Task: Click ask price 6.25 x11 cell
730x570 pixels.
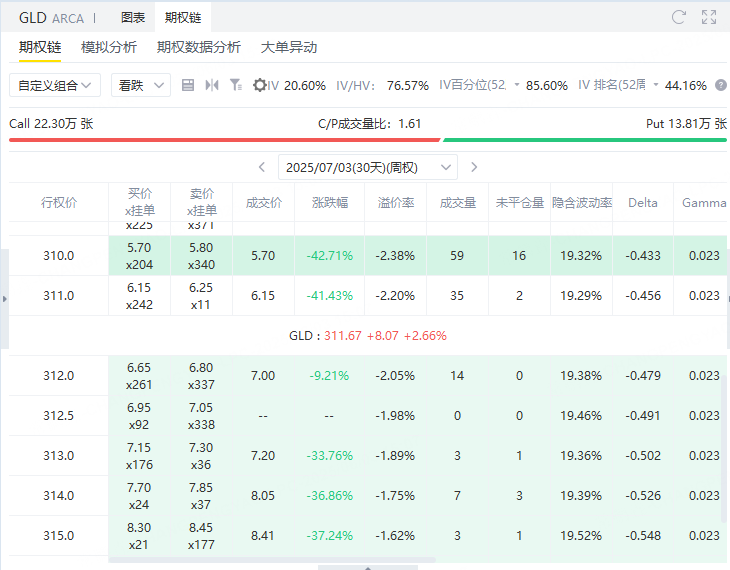Action: tap(202, 296)
